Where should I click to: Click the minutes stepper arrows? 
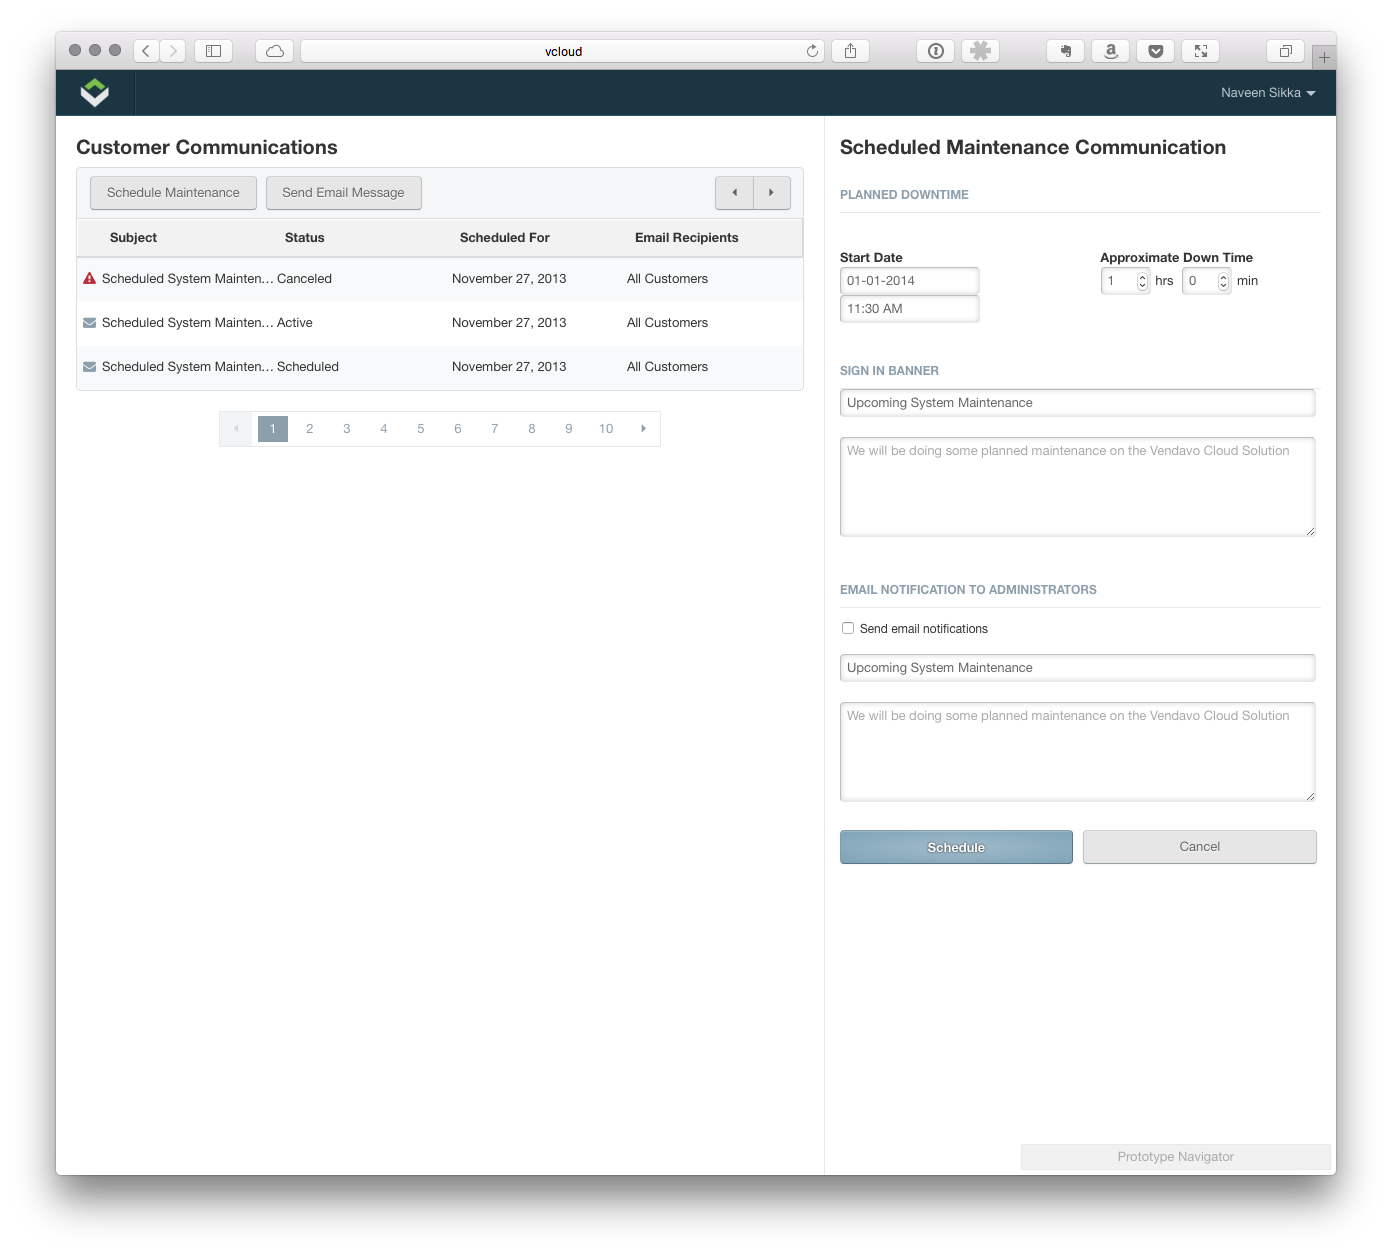pos(1223,281)
